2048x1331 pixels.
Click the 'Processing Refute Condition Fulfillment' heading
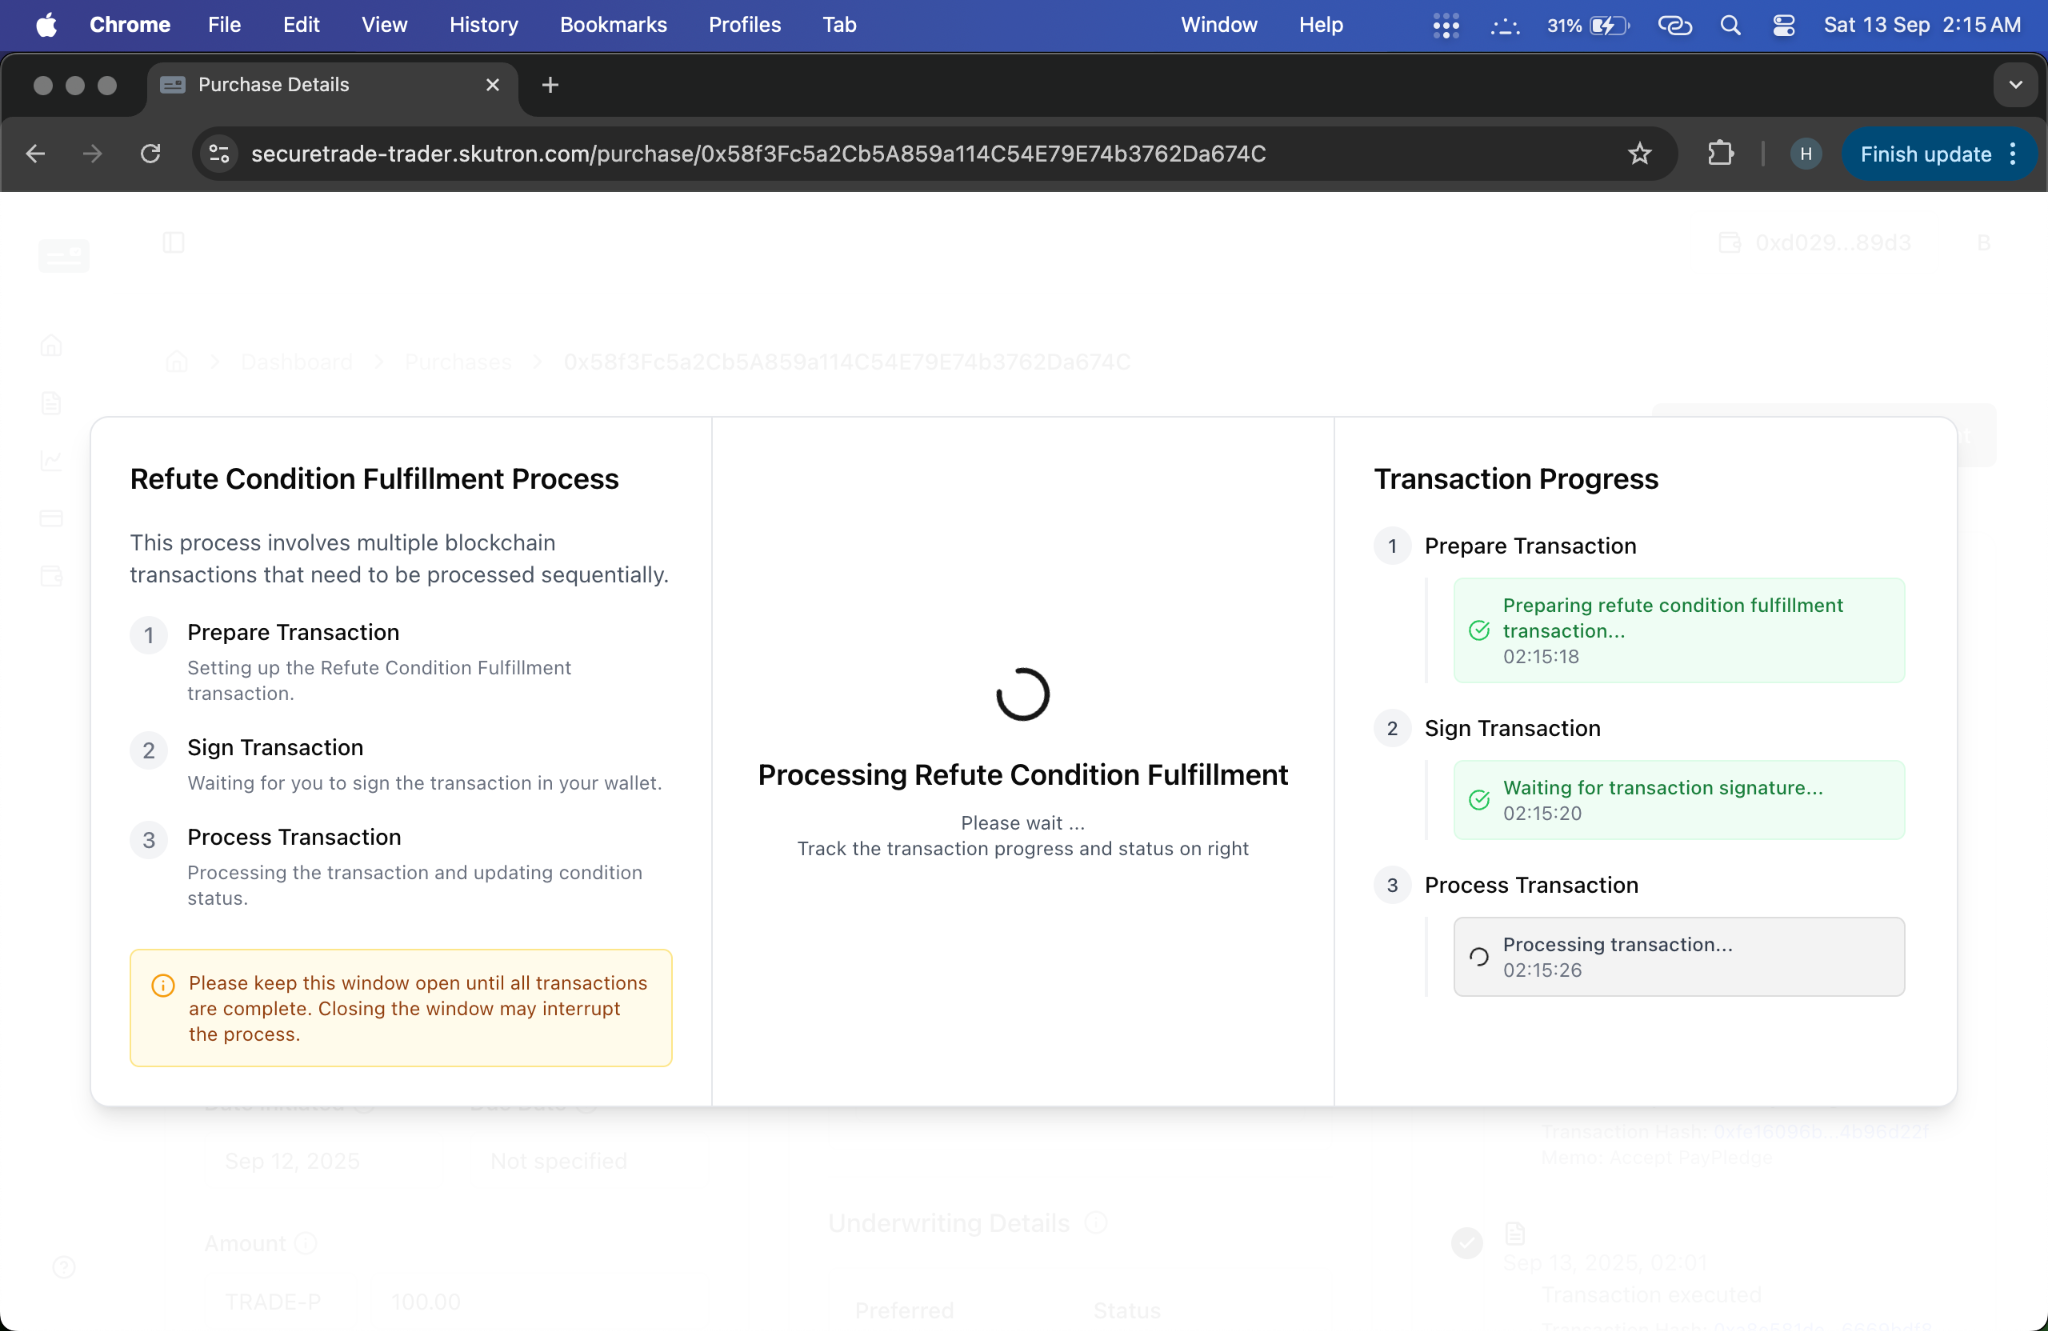tap(1023, 775)
